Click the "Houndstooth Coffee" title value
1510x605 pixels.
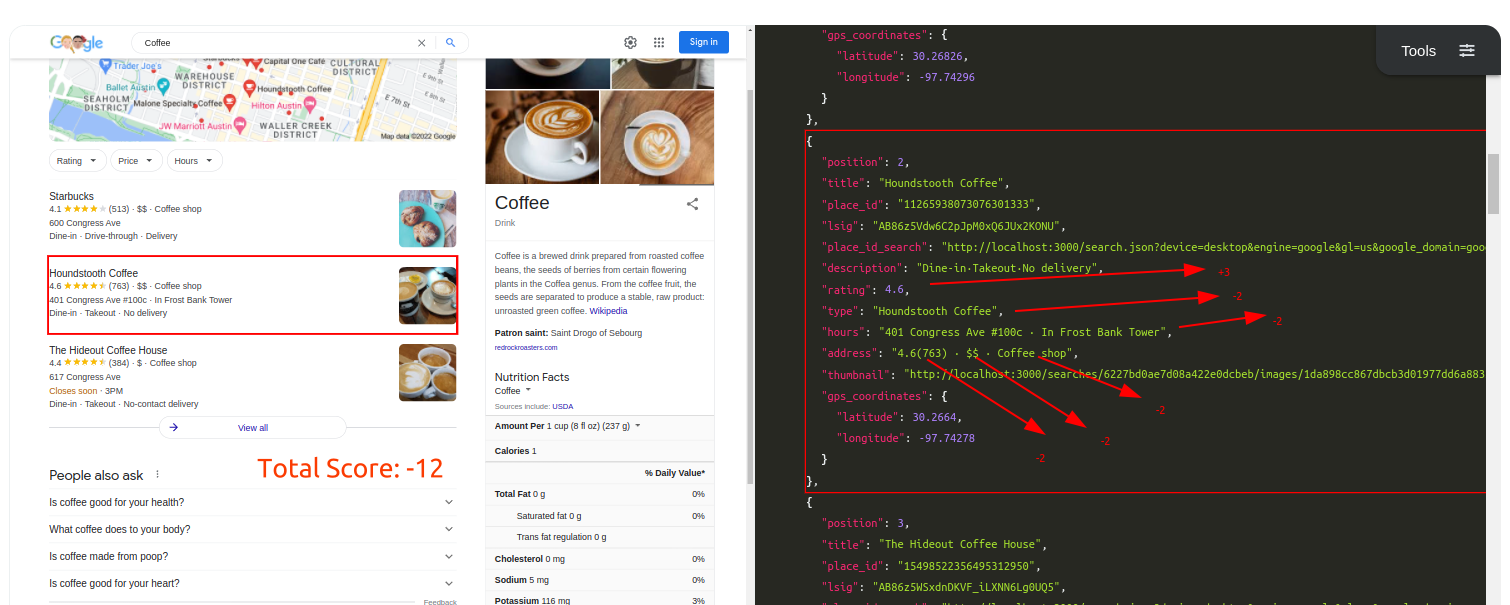coord(943,183)
